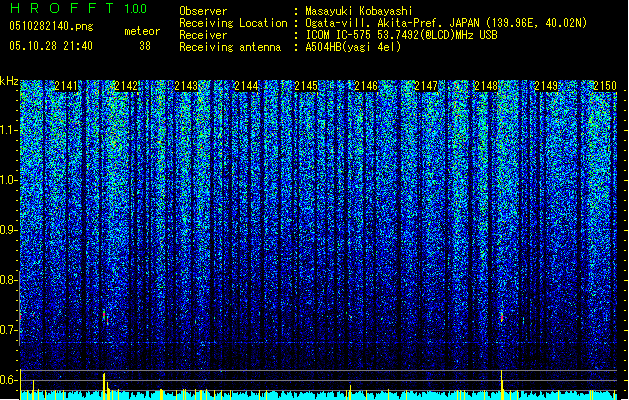Click the 0.8 kHz axis tick label
Viewport: 629px width, 400px height.
click(x=8, y=280)
